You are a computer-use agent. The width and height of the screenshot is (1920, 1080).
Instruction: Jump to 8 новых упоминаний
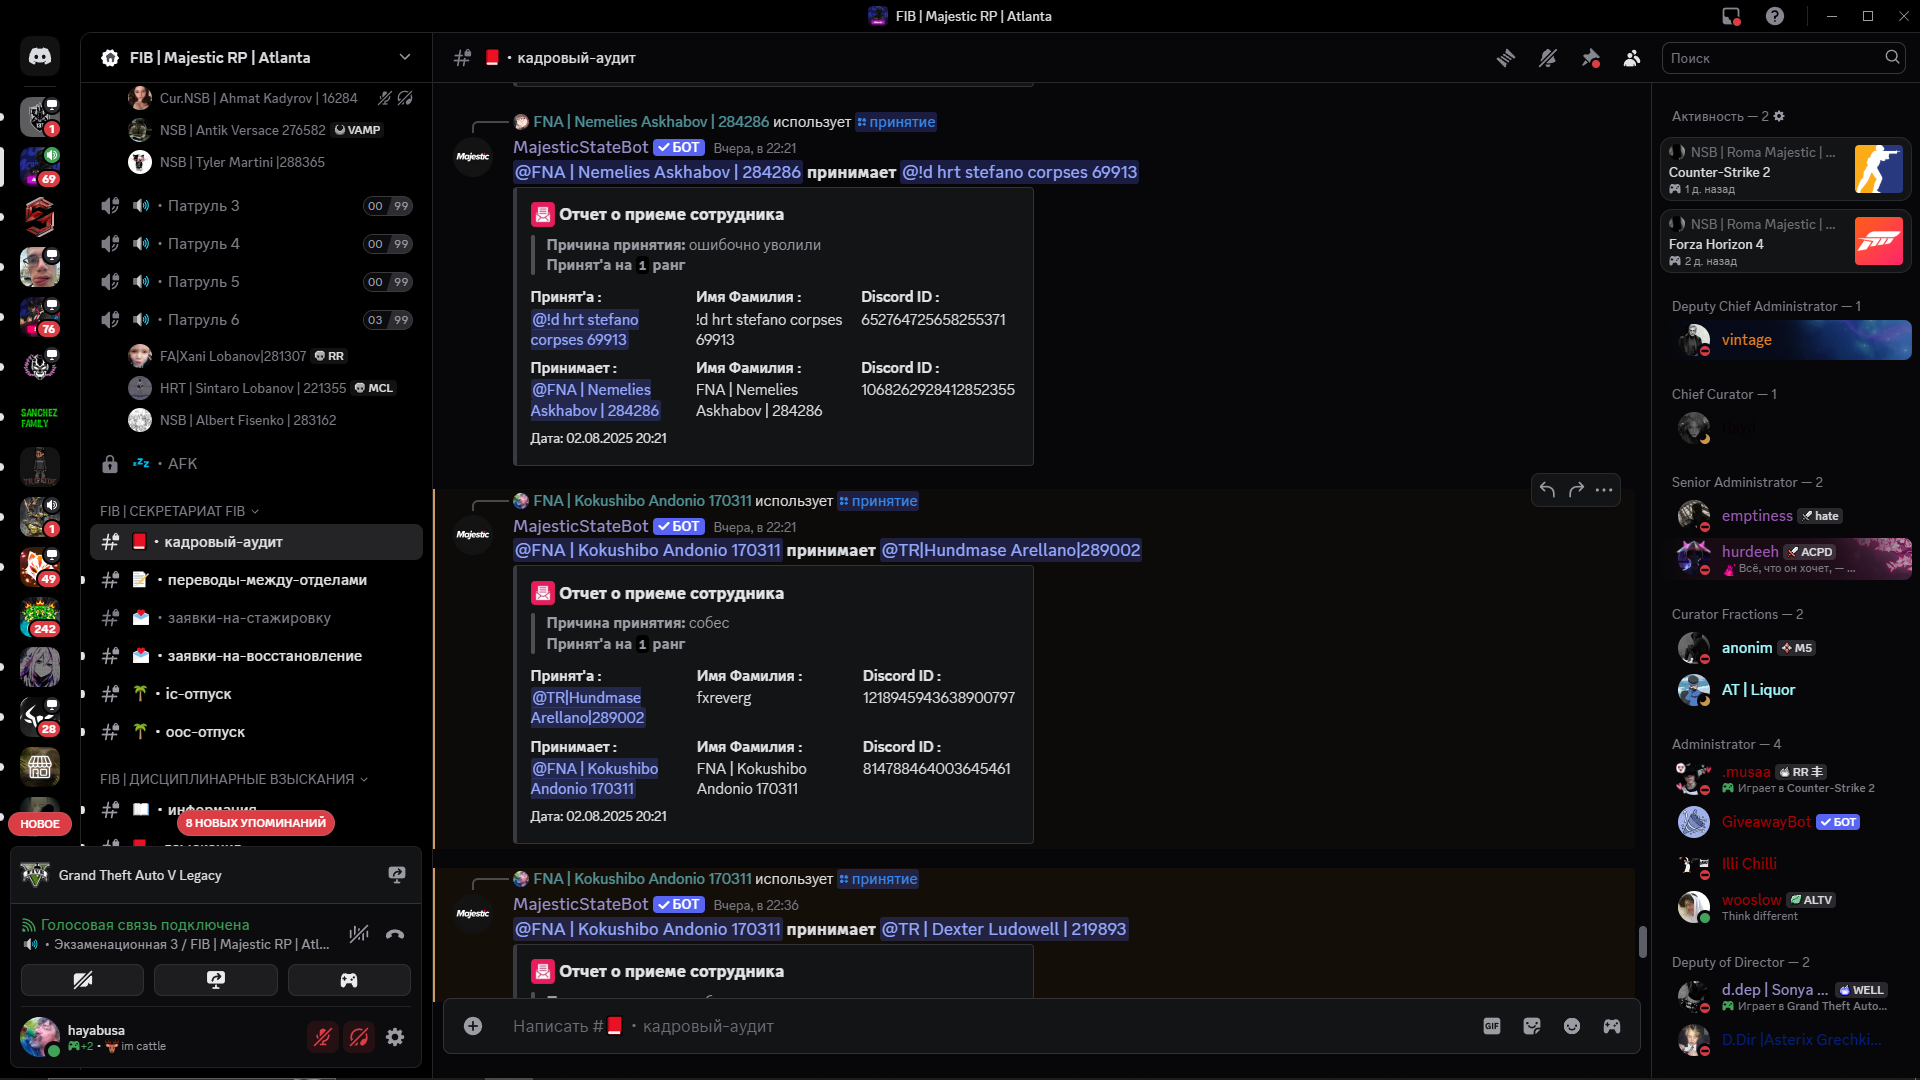(x=256, y=823)
